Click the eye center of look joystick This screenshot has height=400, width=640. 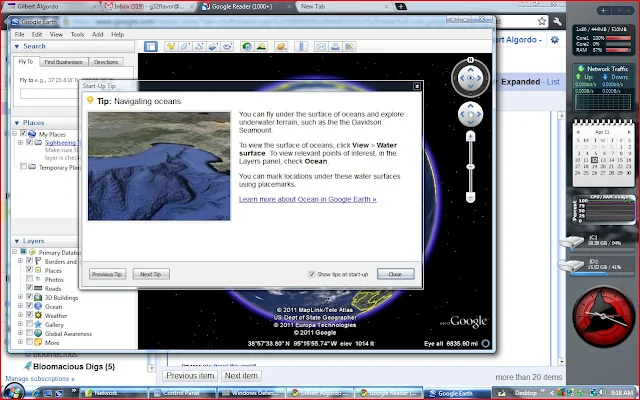click(470, 78)
